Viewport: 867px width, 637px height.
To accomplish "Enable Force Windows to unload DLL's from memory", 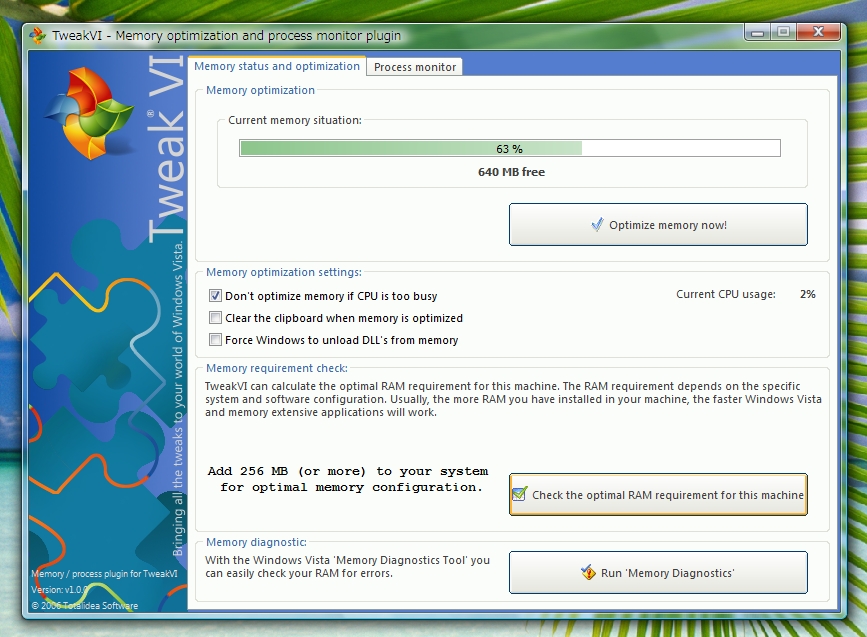I will click(215, 340).
